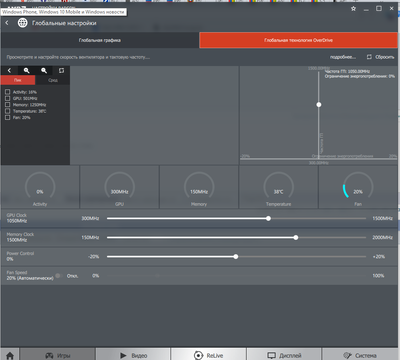Click the подробнее... link

click(343, 57)
